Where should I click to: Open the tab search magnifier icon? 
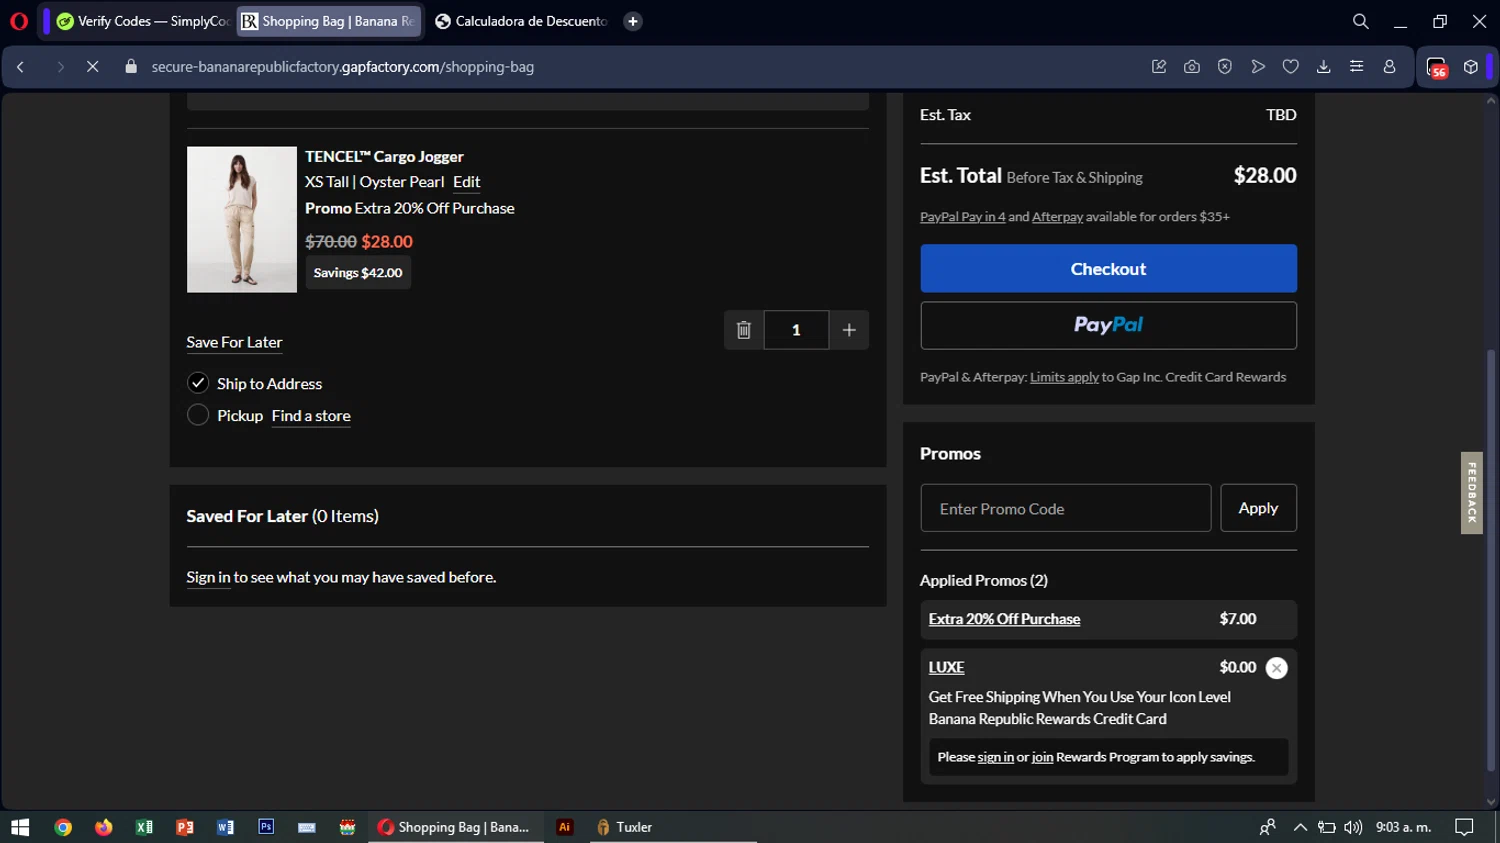(x=1360, y=21)
